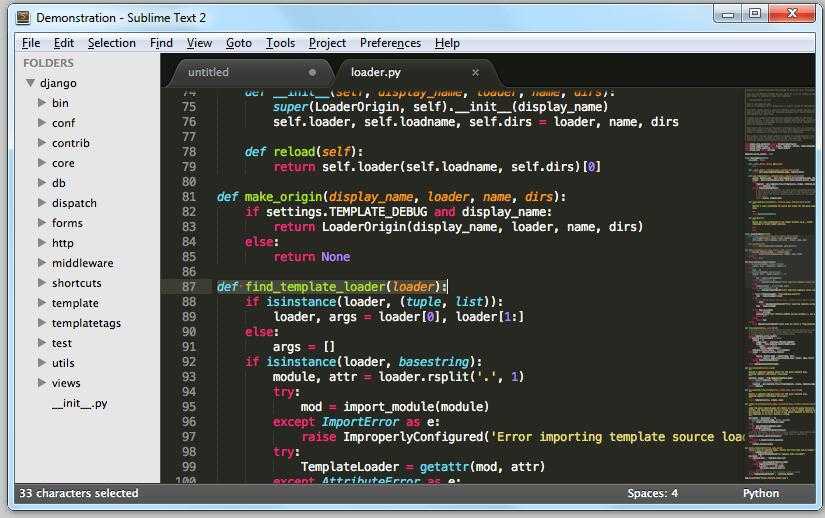Open the Tools menu
Screen dimensions: 825x518
pos(280,43)
